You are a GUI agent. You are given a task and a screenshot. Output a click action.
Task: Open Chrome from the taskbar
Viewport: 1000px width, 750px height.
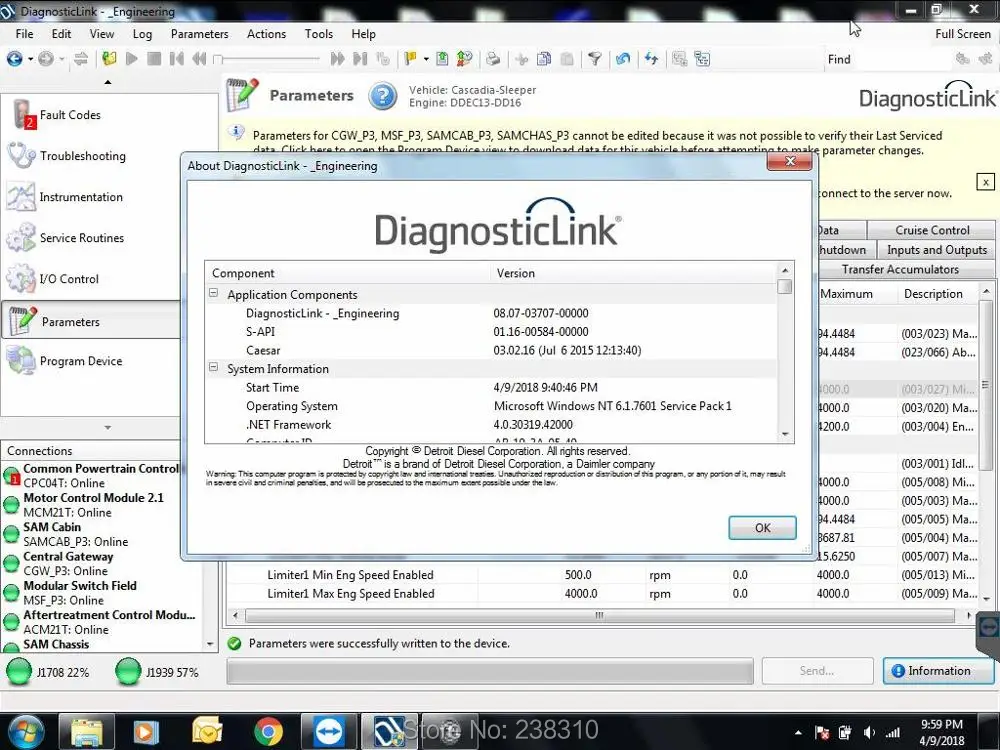(x=268, y=731)
